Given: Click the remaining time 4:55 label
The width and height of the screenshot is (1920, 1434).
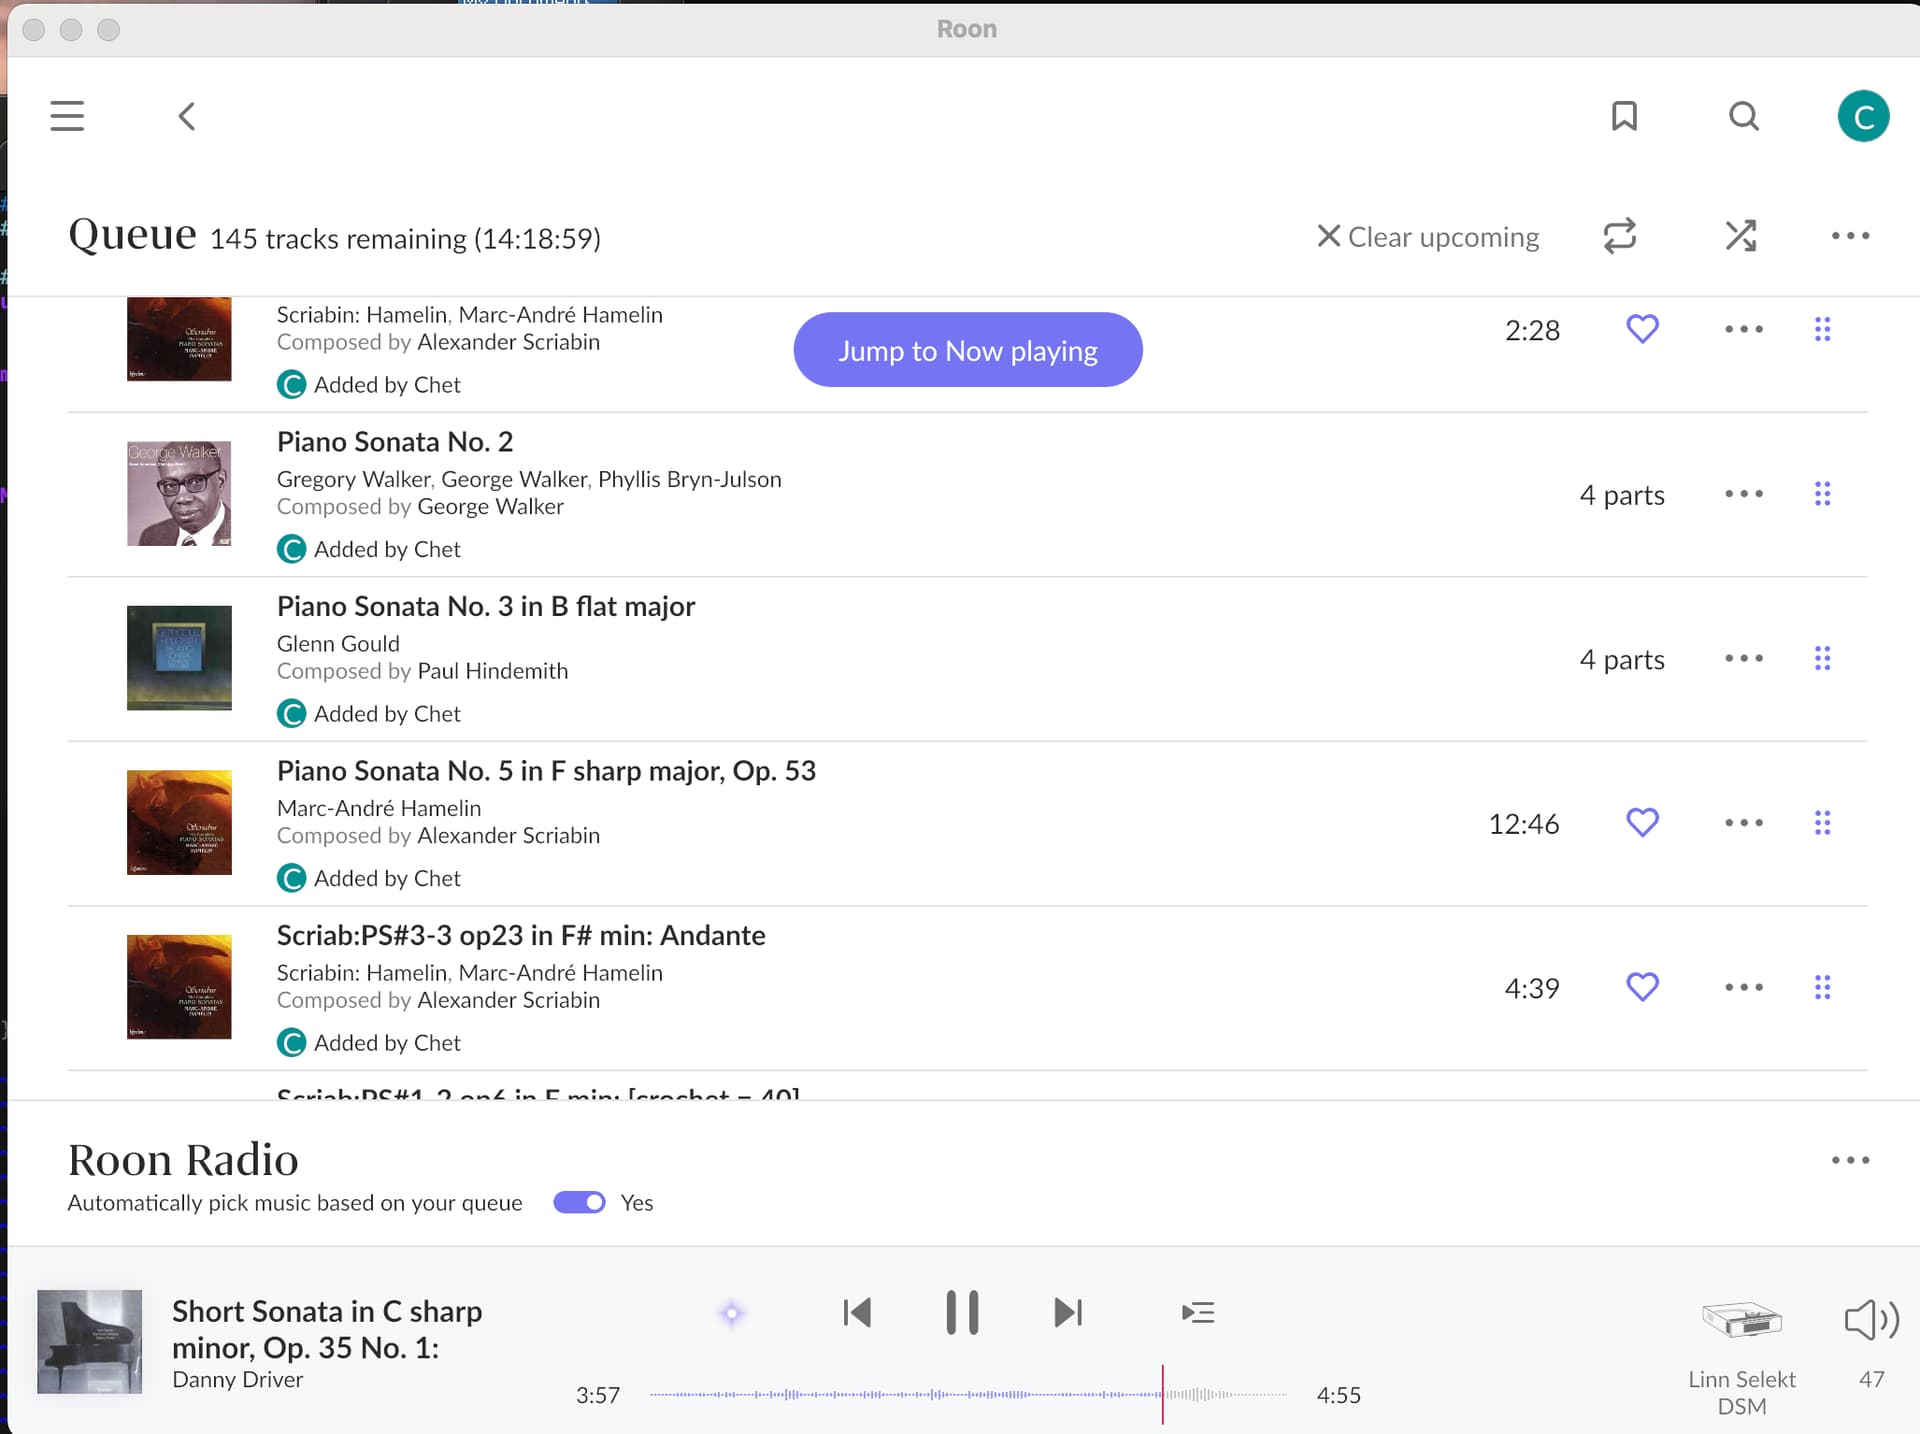Looking at the screenshot, I should 1338,1395.
